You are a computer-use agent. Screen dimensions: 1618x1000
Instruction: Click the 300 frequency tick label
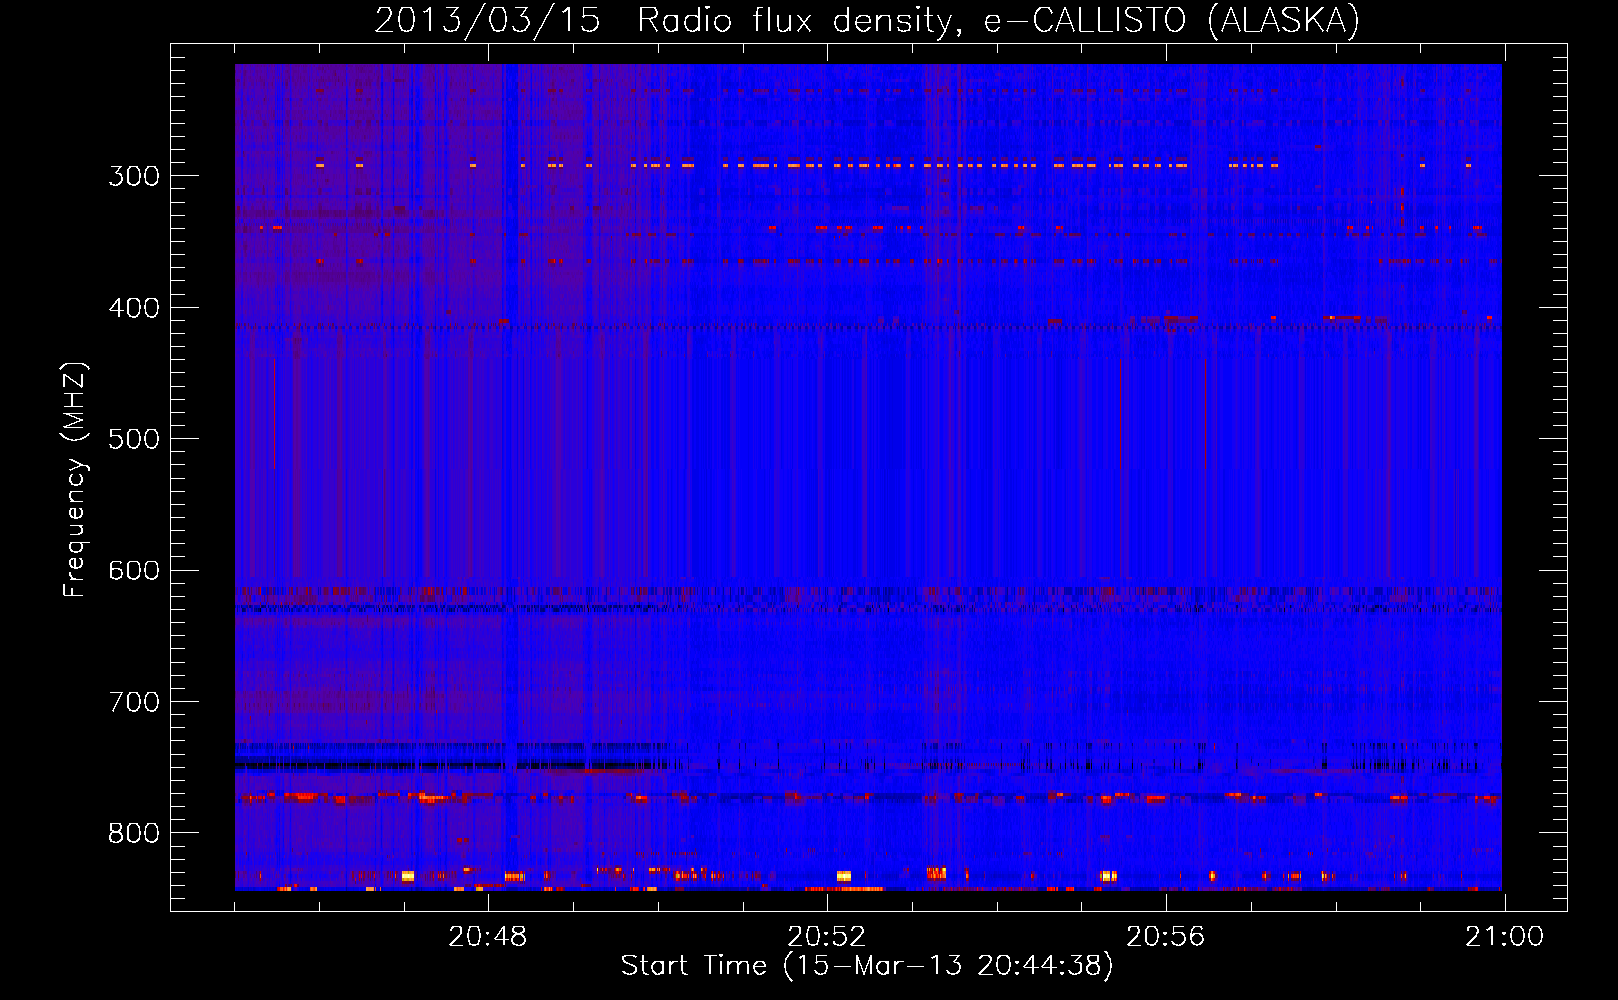pos(134,176)
